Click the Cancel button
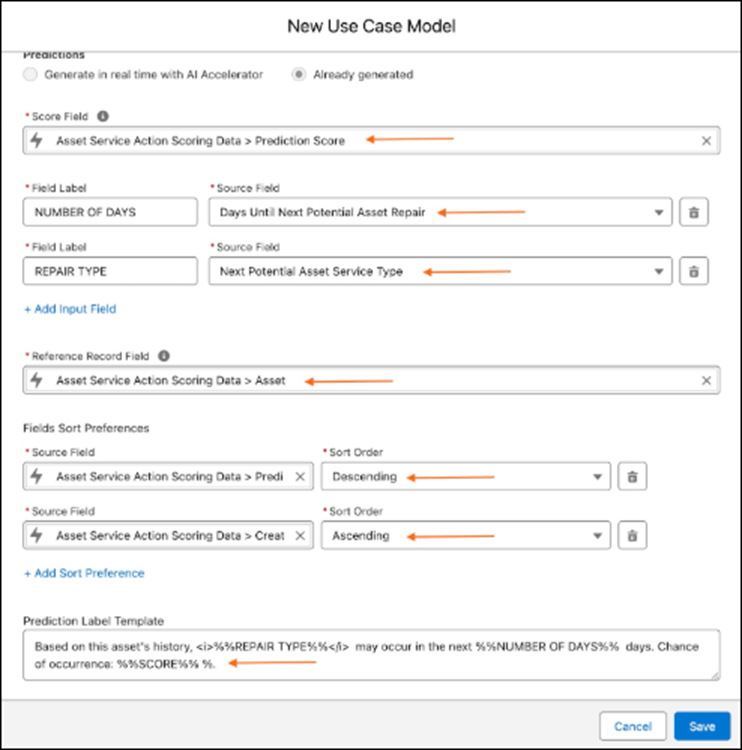This screenshot has width=742, height=750. [x=632, y=726]
